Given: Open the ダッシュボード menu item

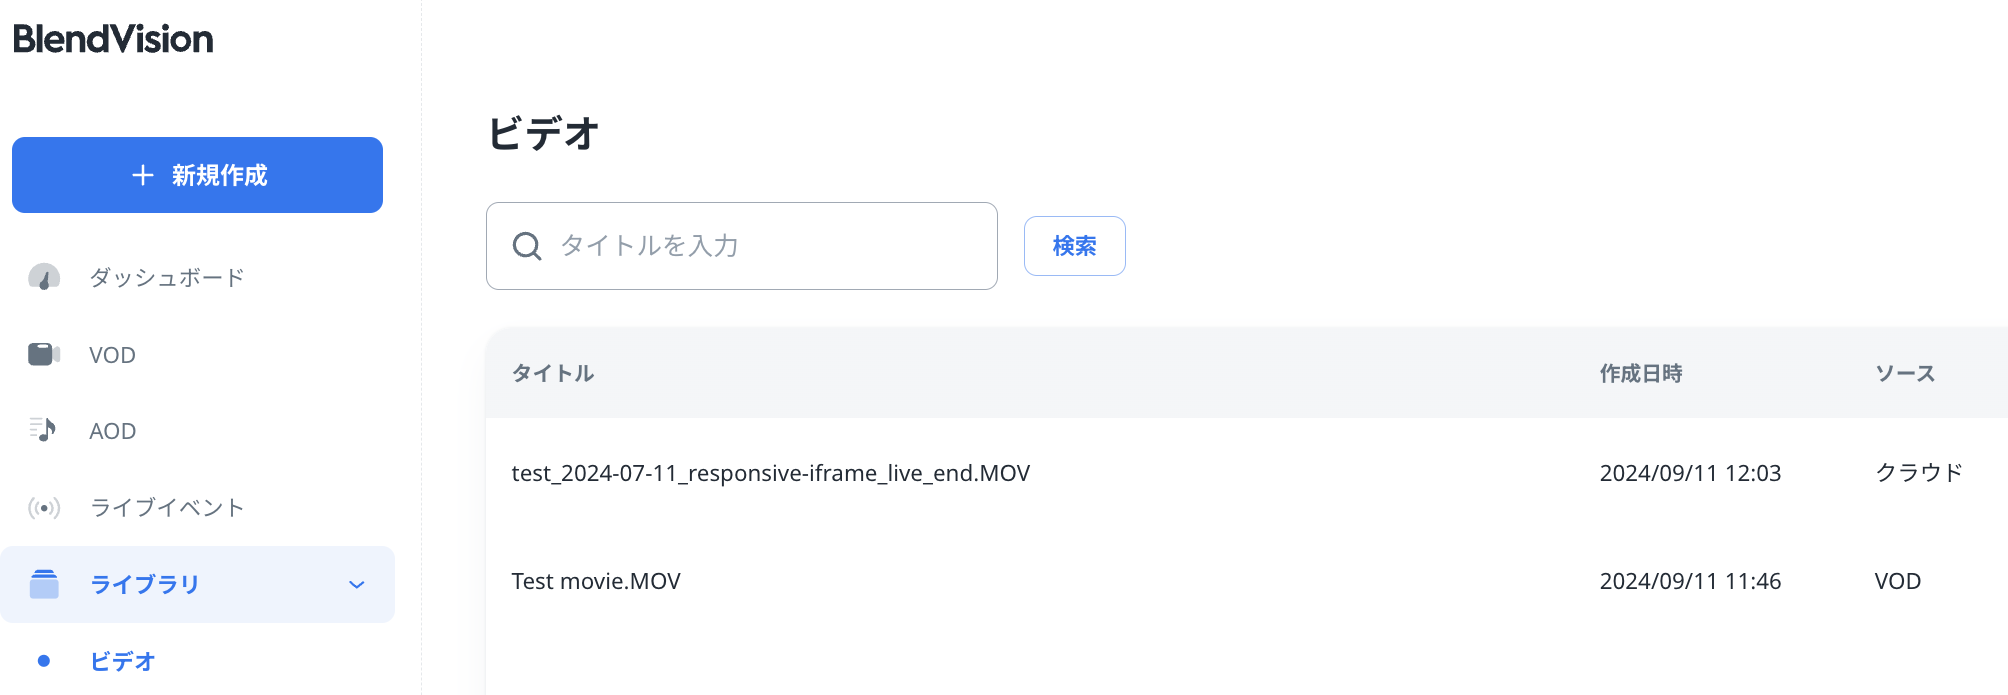Looking at the screenshot, I should pyautogui.click(x=167, y=278).
